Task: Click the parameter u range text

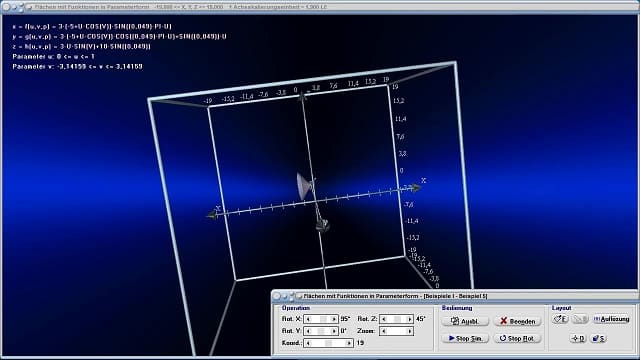Action: click(53, 56)
